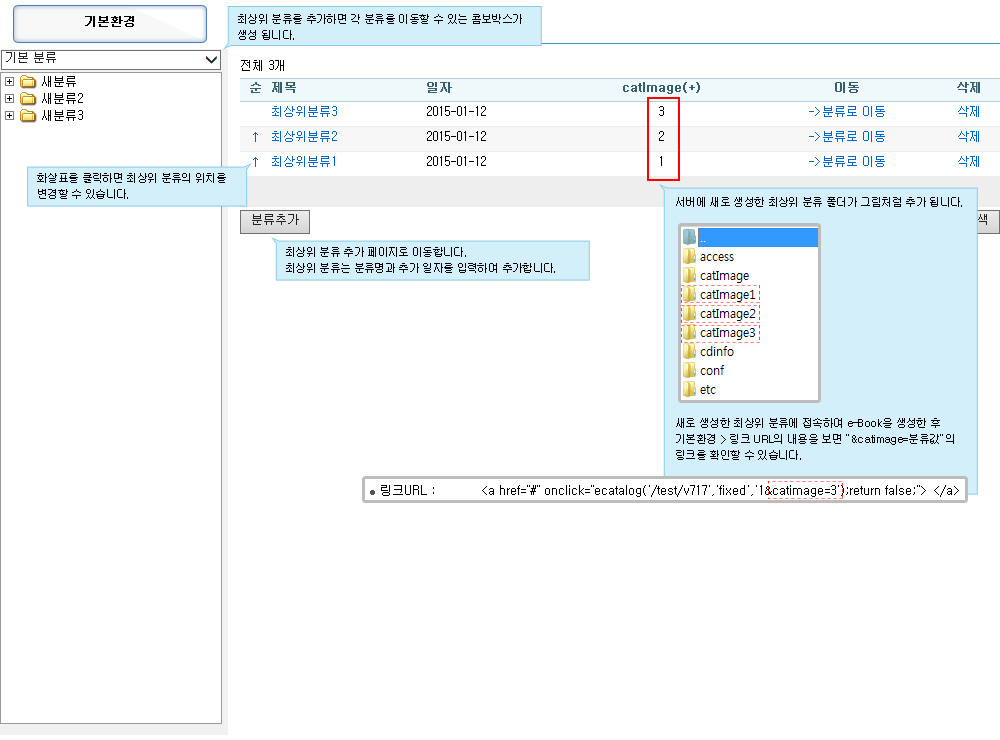Expand the 새분류 tree node
Image resolution: width=1000 pixels, height=740 pixels.
[9, 82]
